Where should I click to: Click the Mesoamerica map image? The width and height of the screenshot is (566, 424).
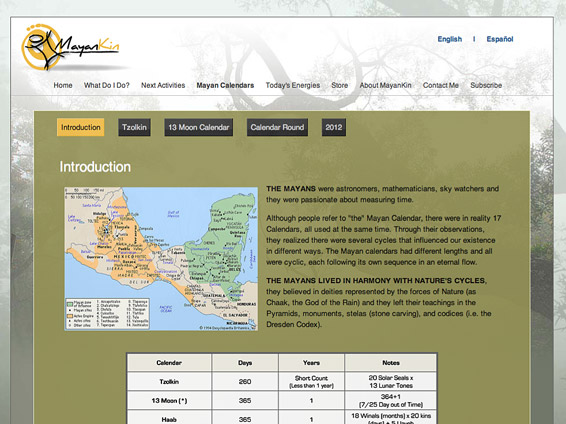[x=161, y=259]
